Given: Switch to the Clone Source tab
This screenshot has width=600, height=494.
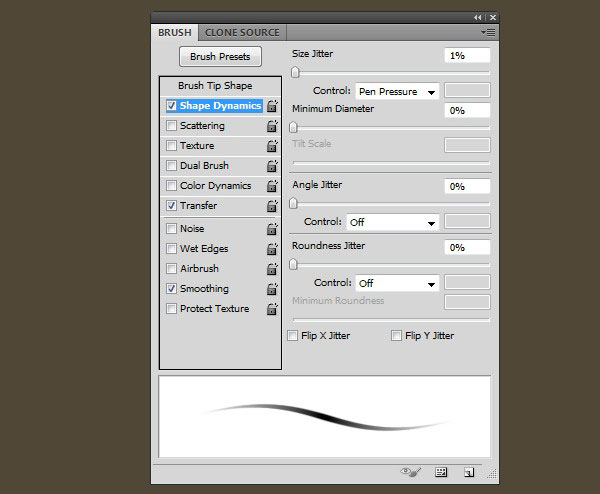Looking at the screenshot, I should coord(242,33).
